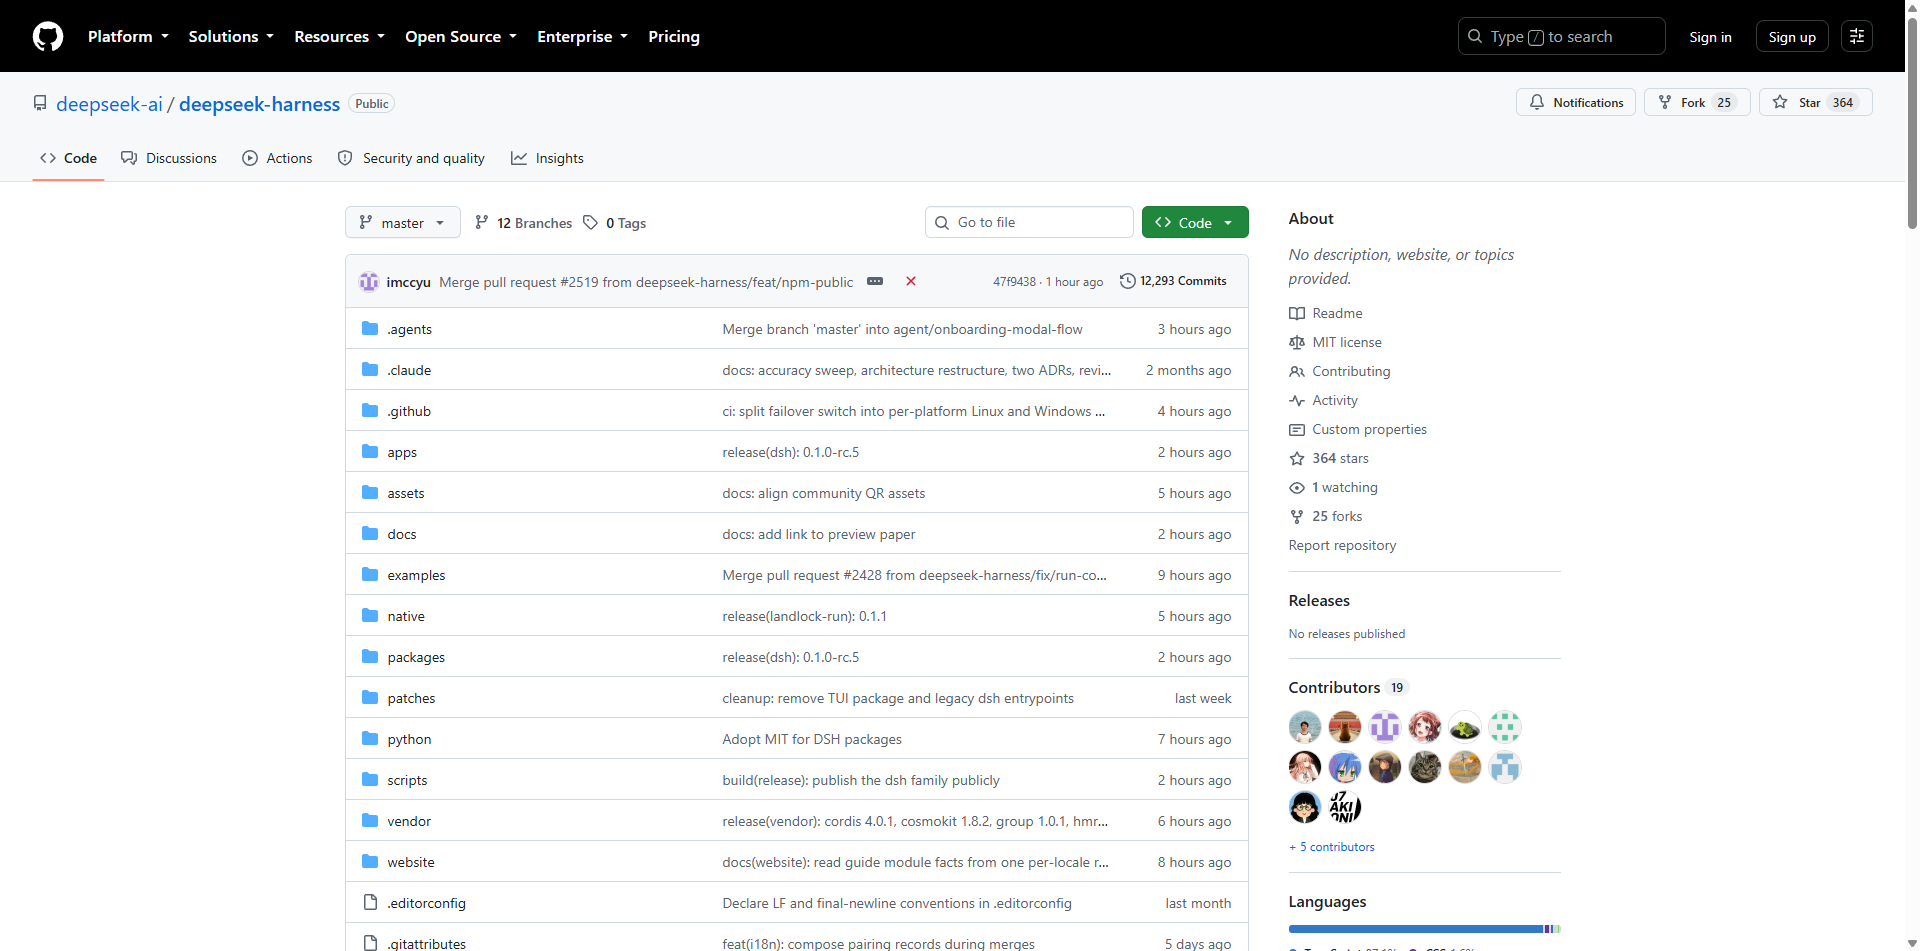The height and width of the screenshot is (951, 1920).
Task: Expand the Enterprise menu
Action: pyautogui.click(x=582, y=36)
